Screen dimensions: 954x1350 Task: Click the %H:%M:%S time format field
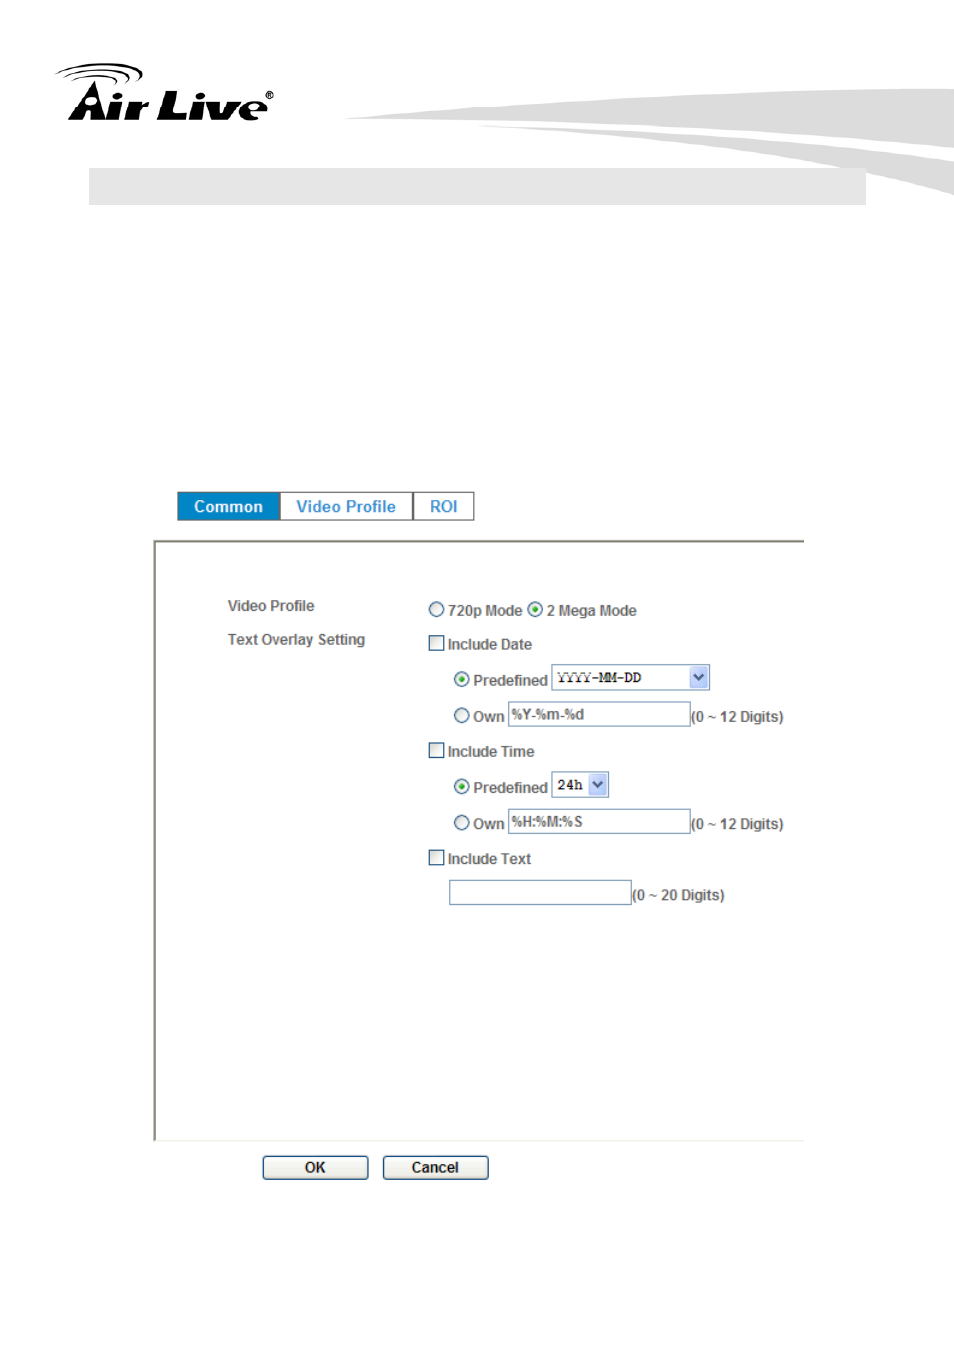point(599,821)
